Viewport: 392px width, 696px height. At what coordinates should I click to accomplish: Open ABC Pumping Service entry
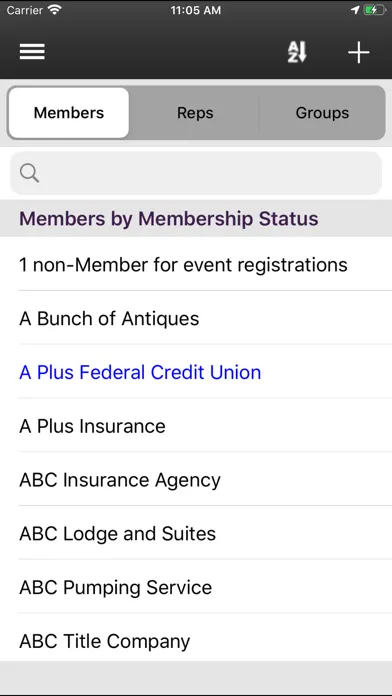coord(196,587)
